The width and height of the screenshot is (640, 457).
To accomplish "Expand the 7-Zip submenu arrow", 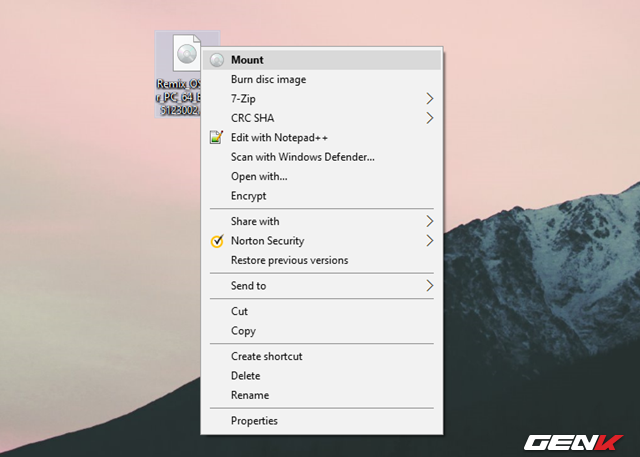I will (429, 99).
